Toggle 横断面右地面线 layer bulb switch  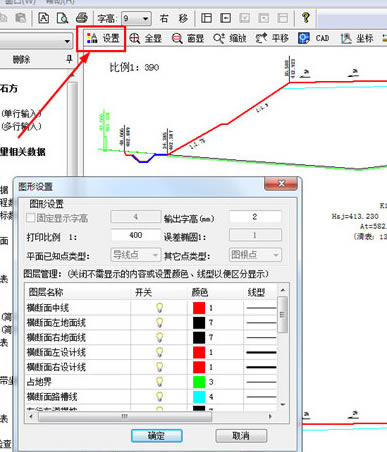pos(160,337)
